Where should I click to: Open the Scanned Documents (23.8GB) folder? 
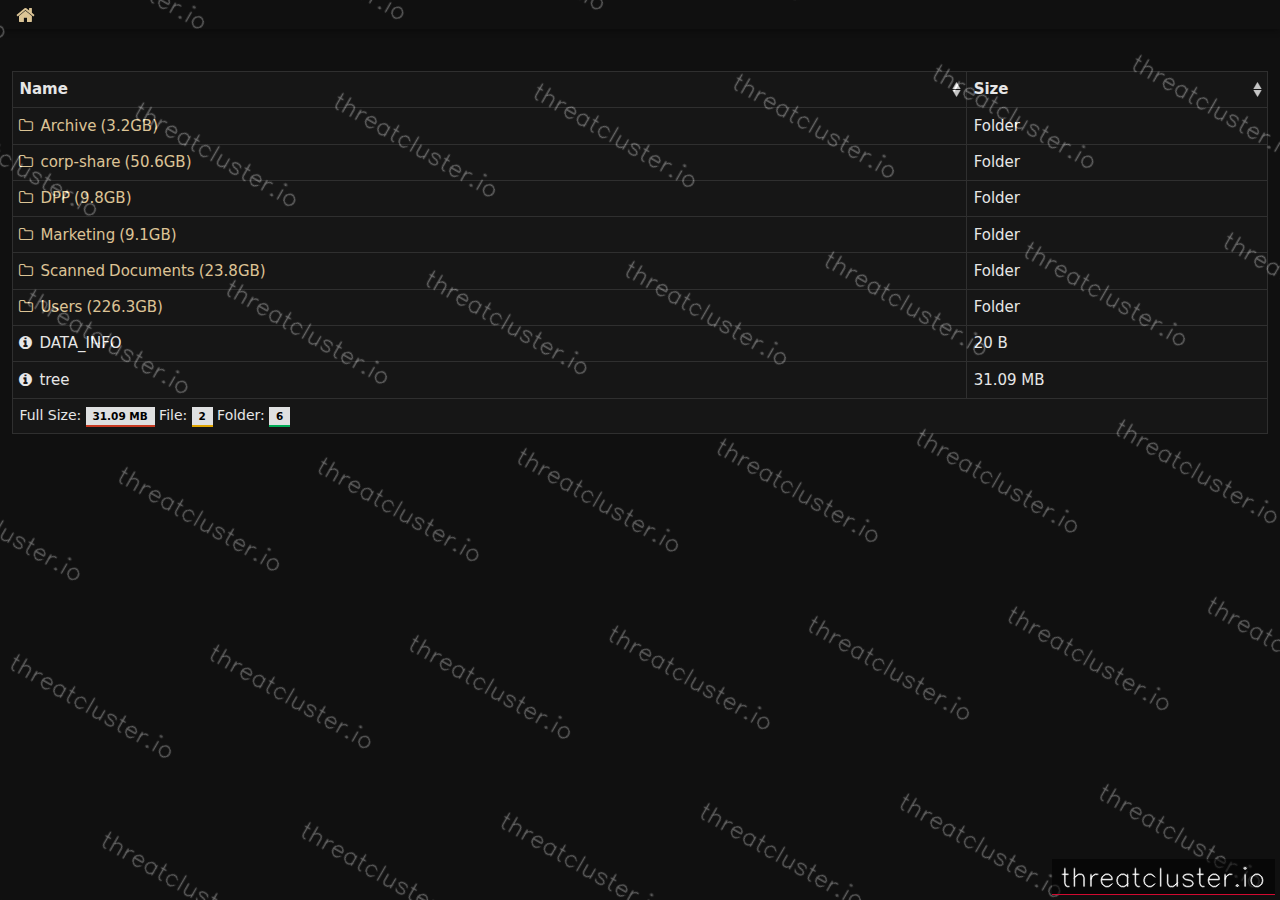(x=152, y=270)
